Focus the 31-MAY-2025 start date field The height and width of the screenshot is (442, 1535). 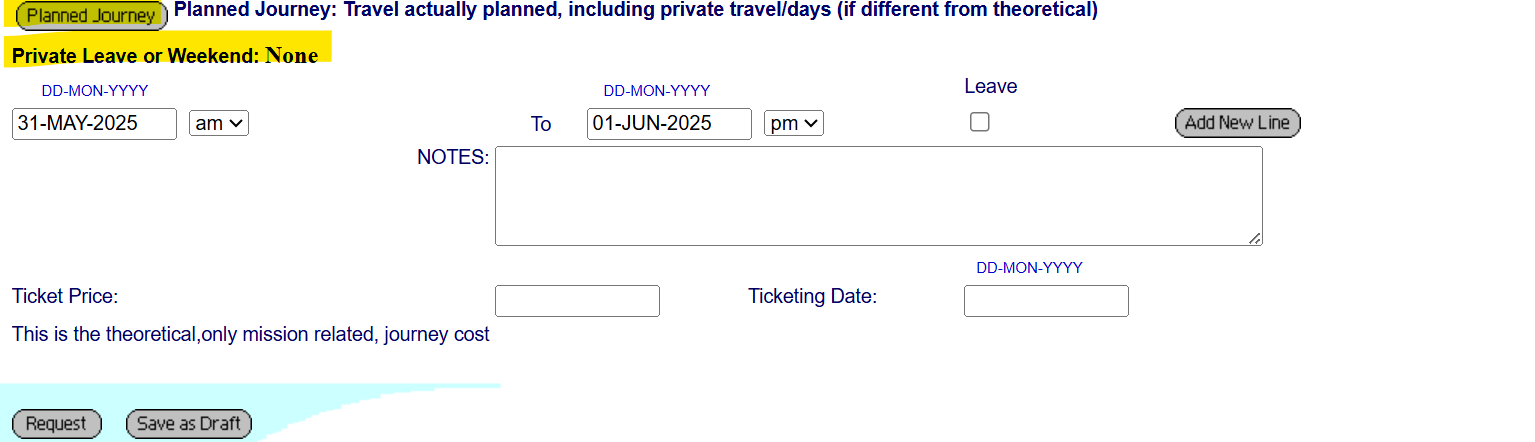[x=94, y=124]
